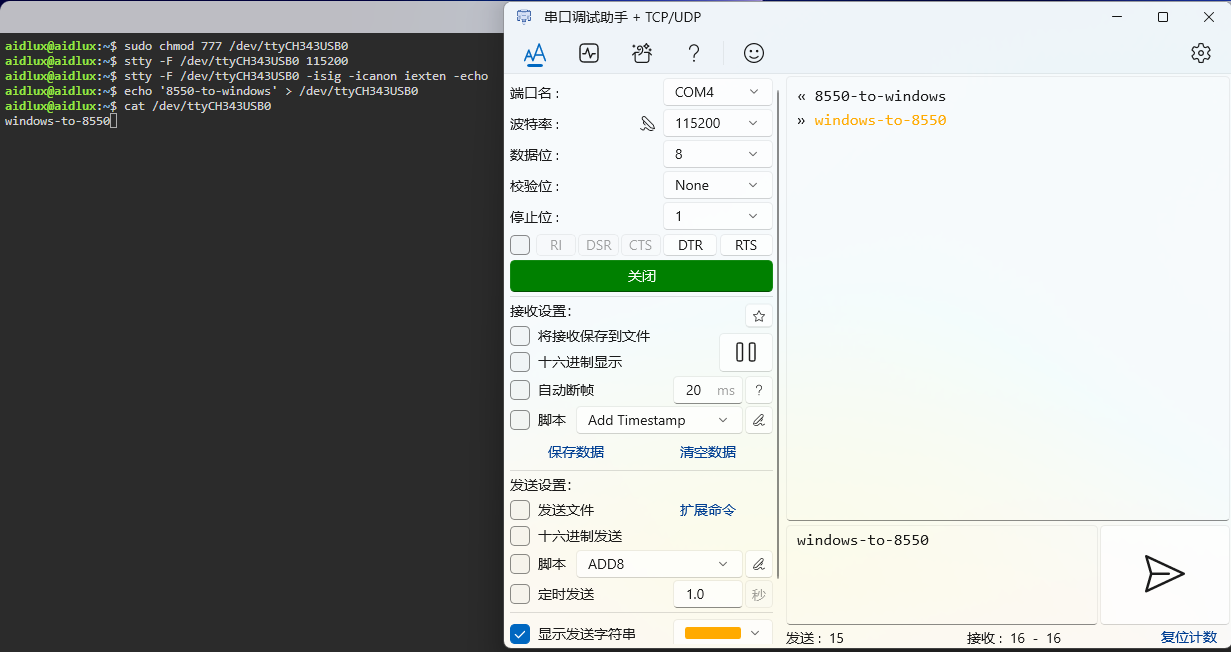
Task: Click the smiley face icon
Action: 753,53
